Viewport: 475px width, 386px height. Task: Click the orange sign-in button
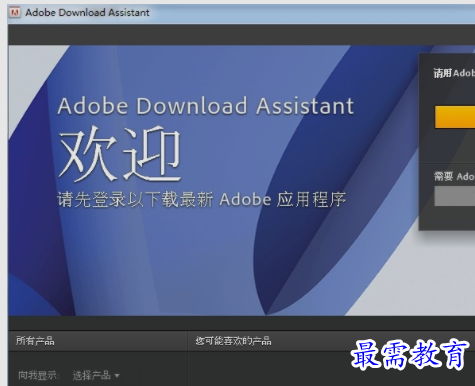pyautogui.click(x=455, y=117)
